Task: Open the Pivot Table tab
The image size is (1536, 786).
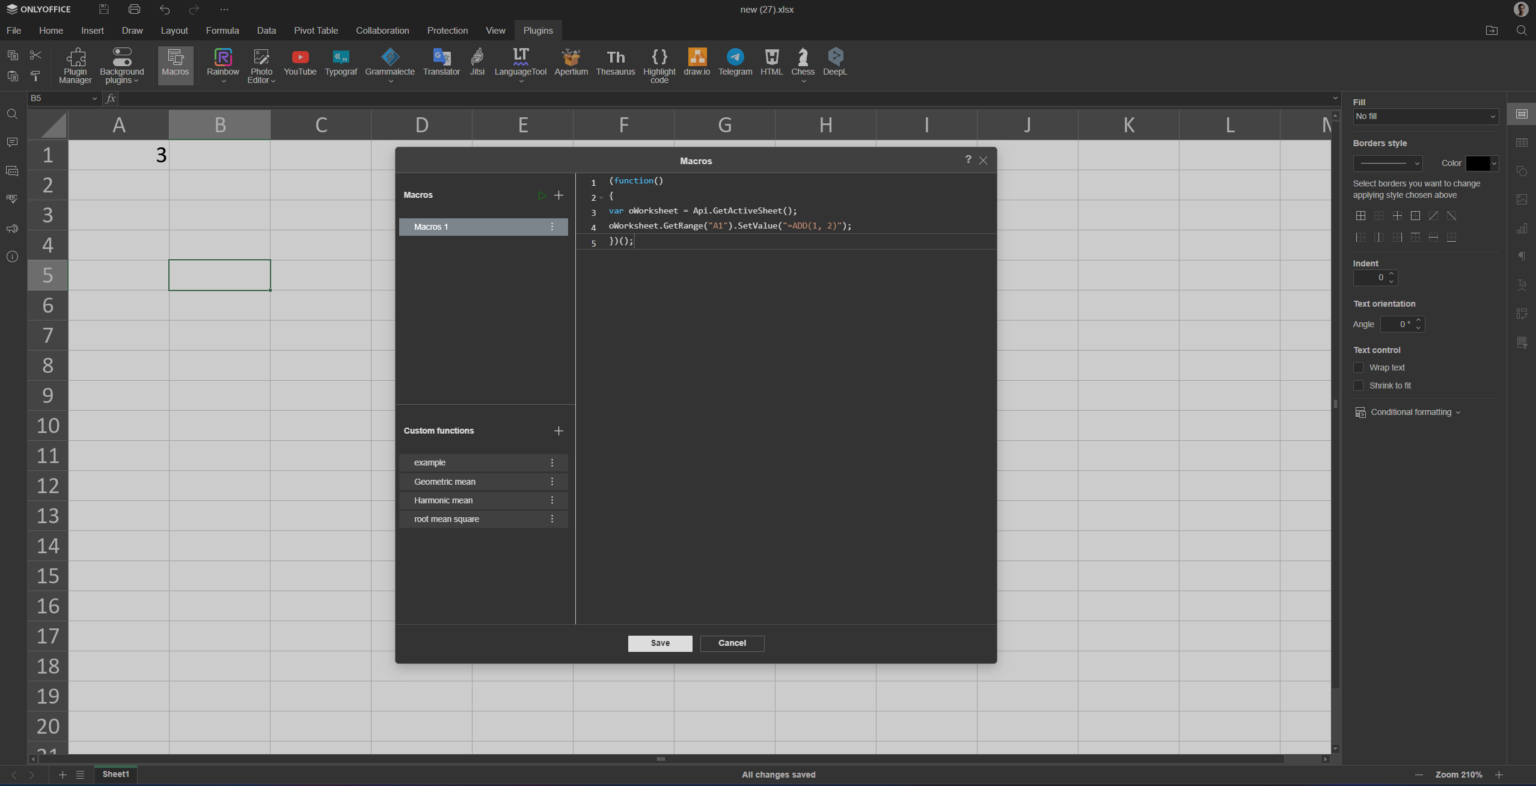Action: (316, 30)
